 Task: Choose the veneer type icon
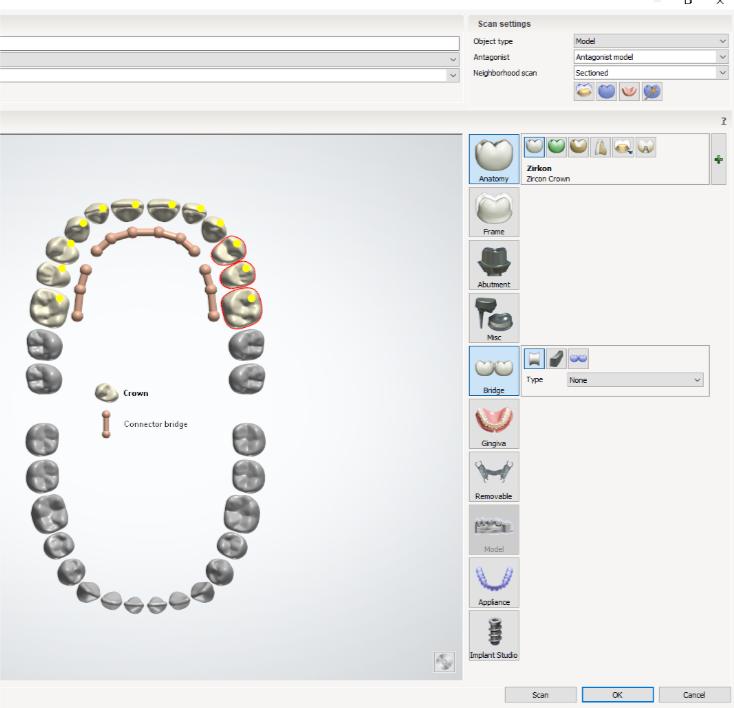(x=601, y=147)
